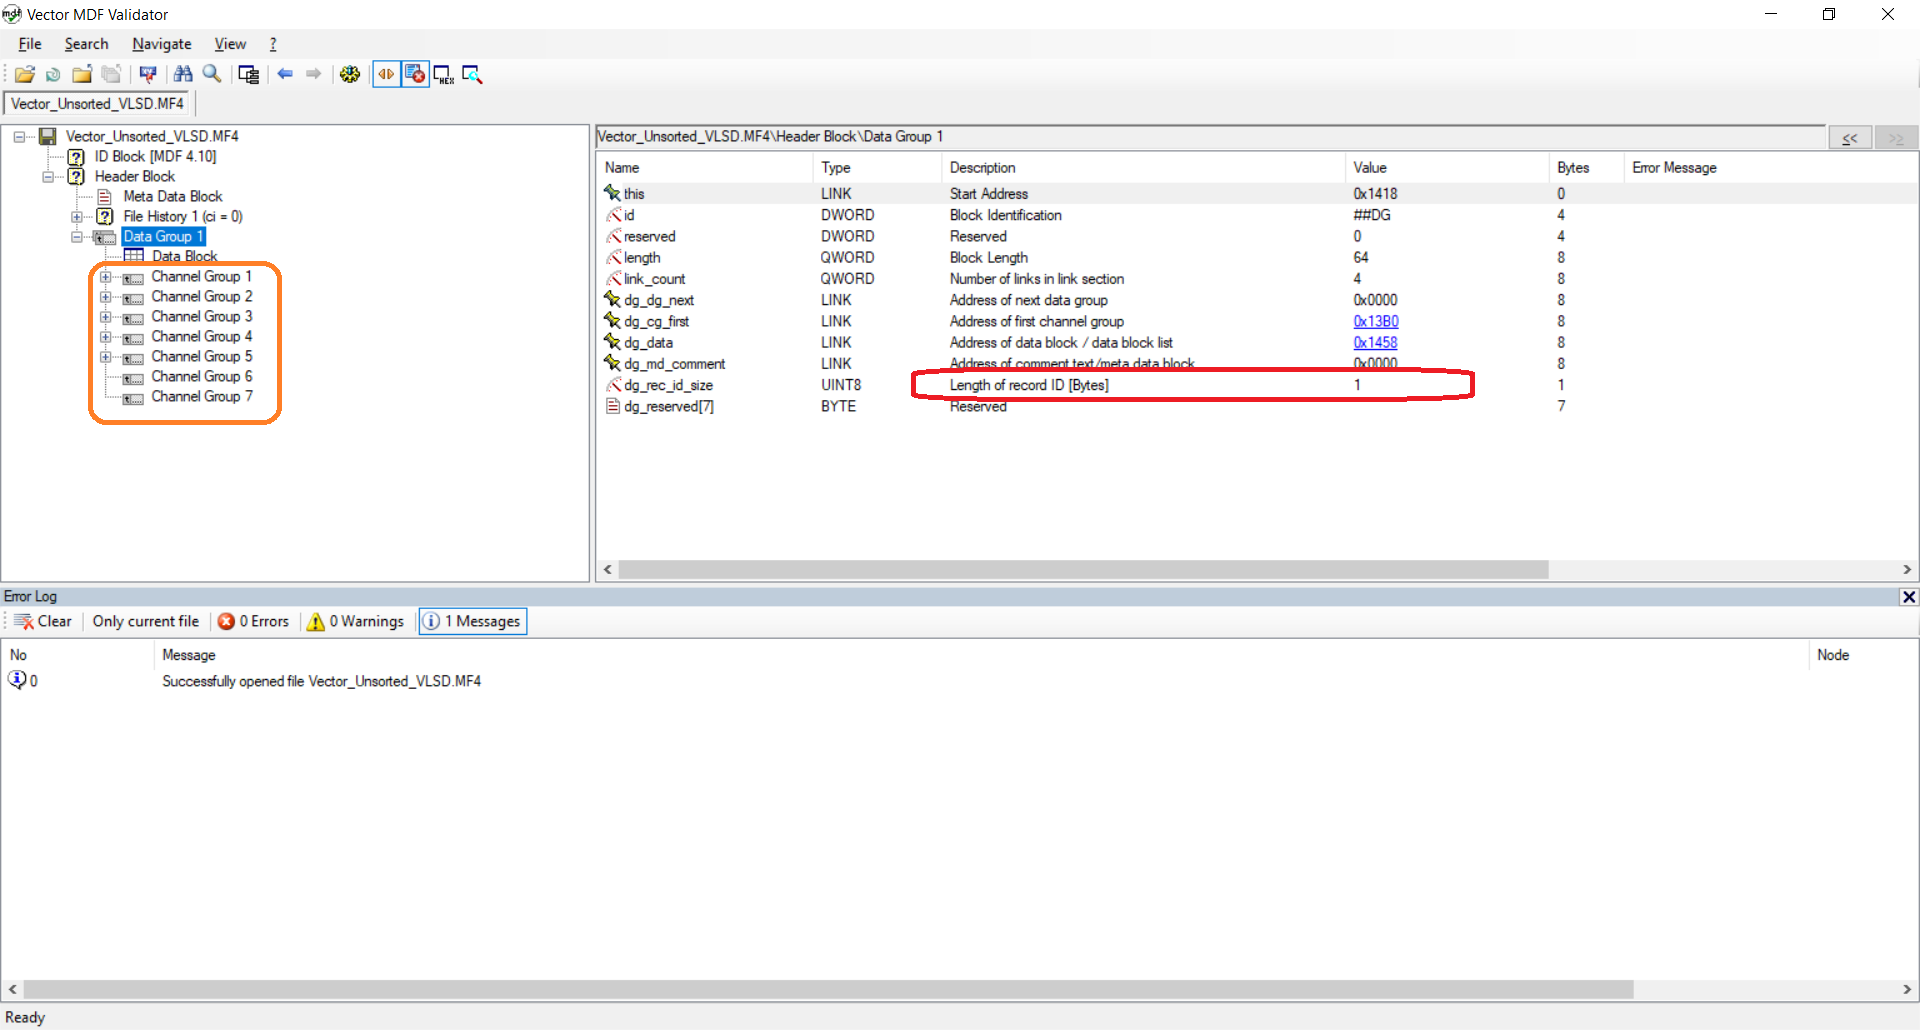Image resolution: width=1920 pixels, height=1030 pixels.
Task: Navigate back with the left arrow icon
Action: [x=286, y=74]
